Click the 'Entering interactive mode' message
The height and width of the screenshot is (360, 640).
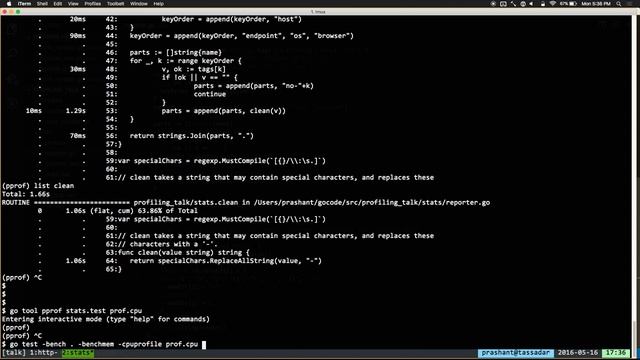pos(106,319)
